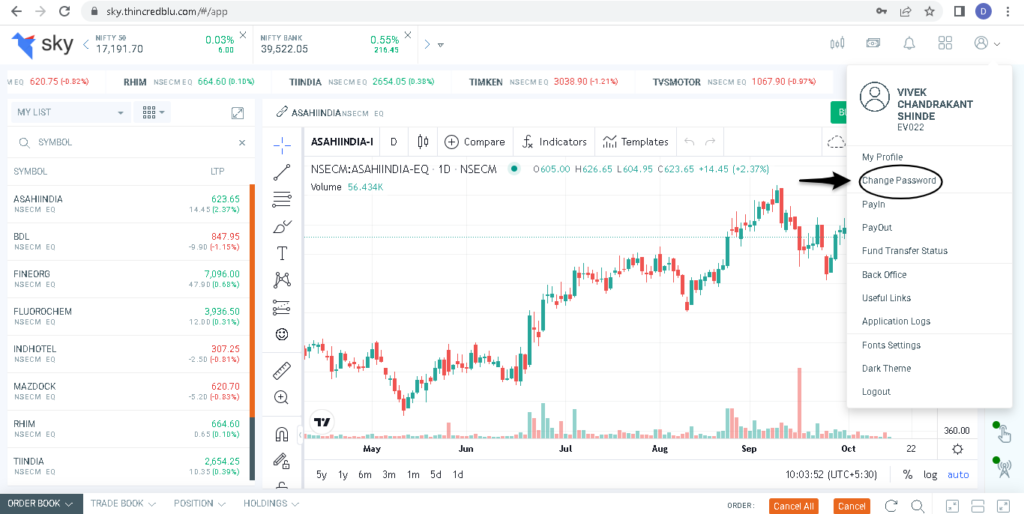Select ASAHIINDIA in the watchlist
The height and width of the screenshot is (514, 1024).
click(x=129, y=204)
